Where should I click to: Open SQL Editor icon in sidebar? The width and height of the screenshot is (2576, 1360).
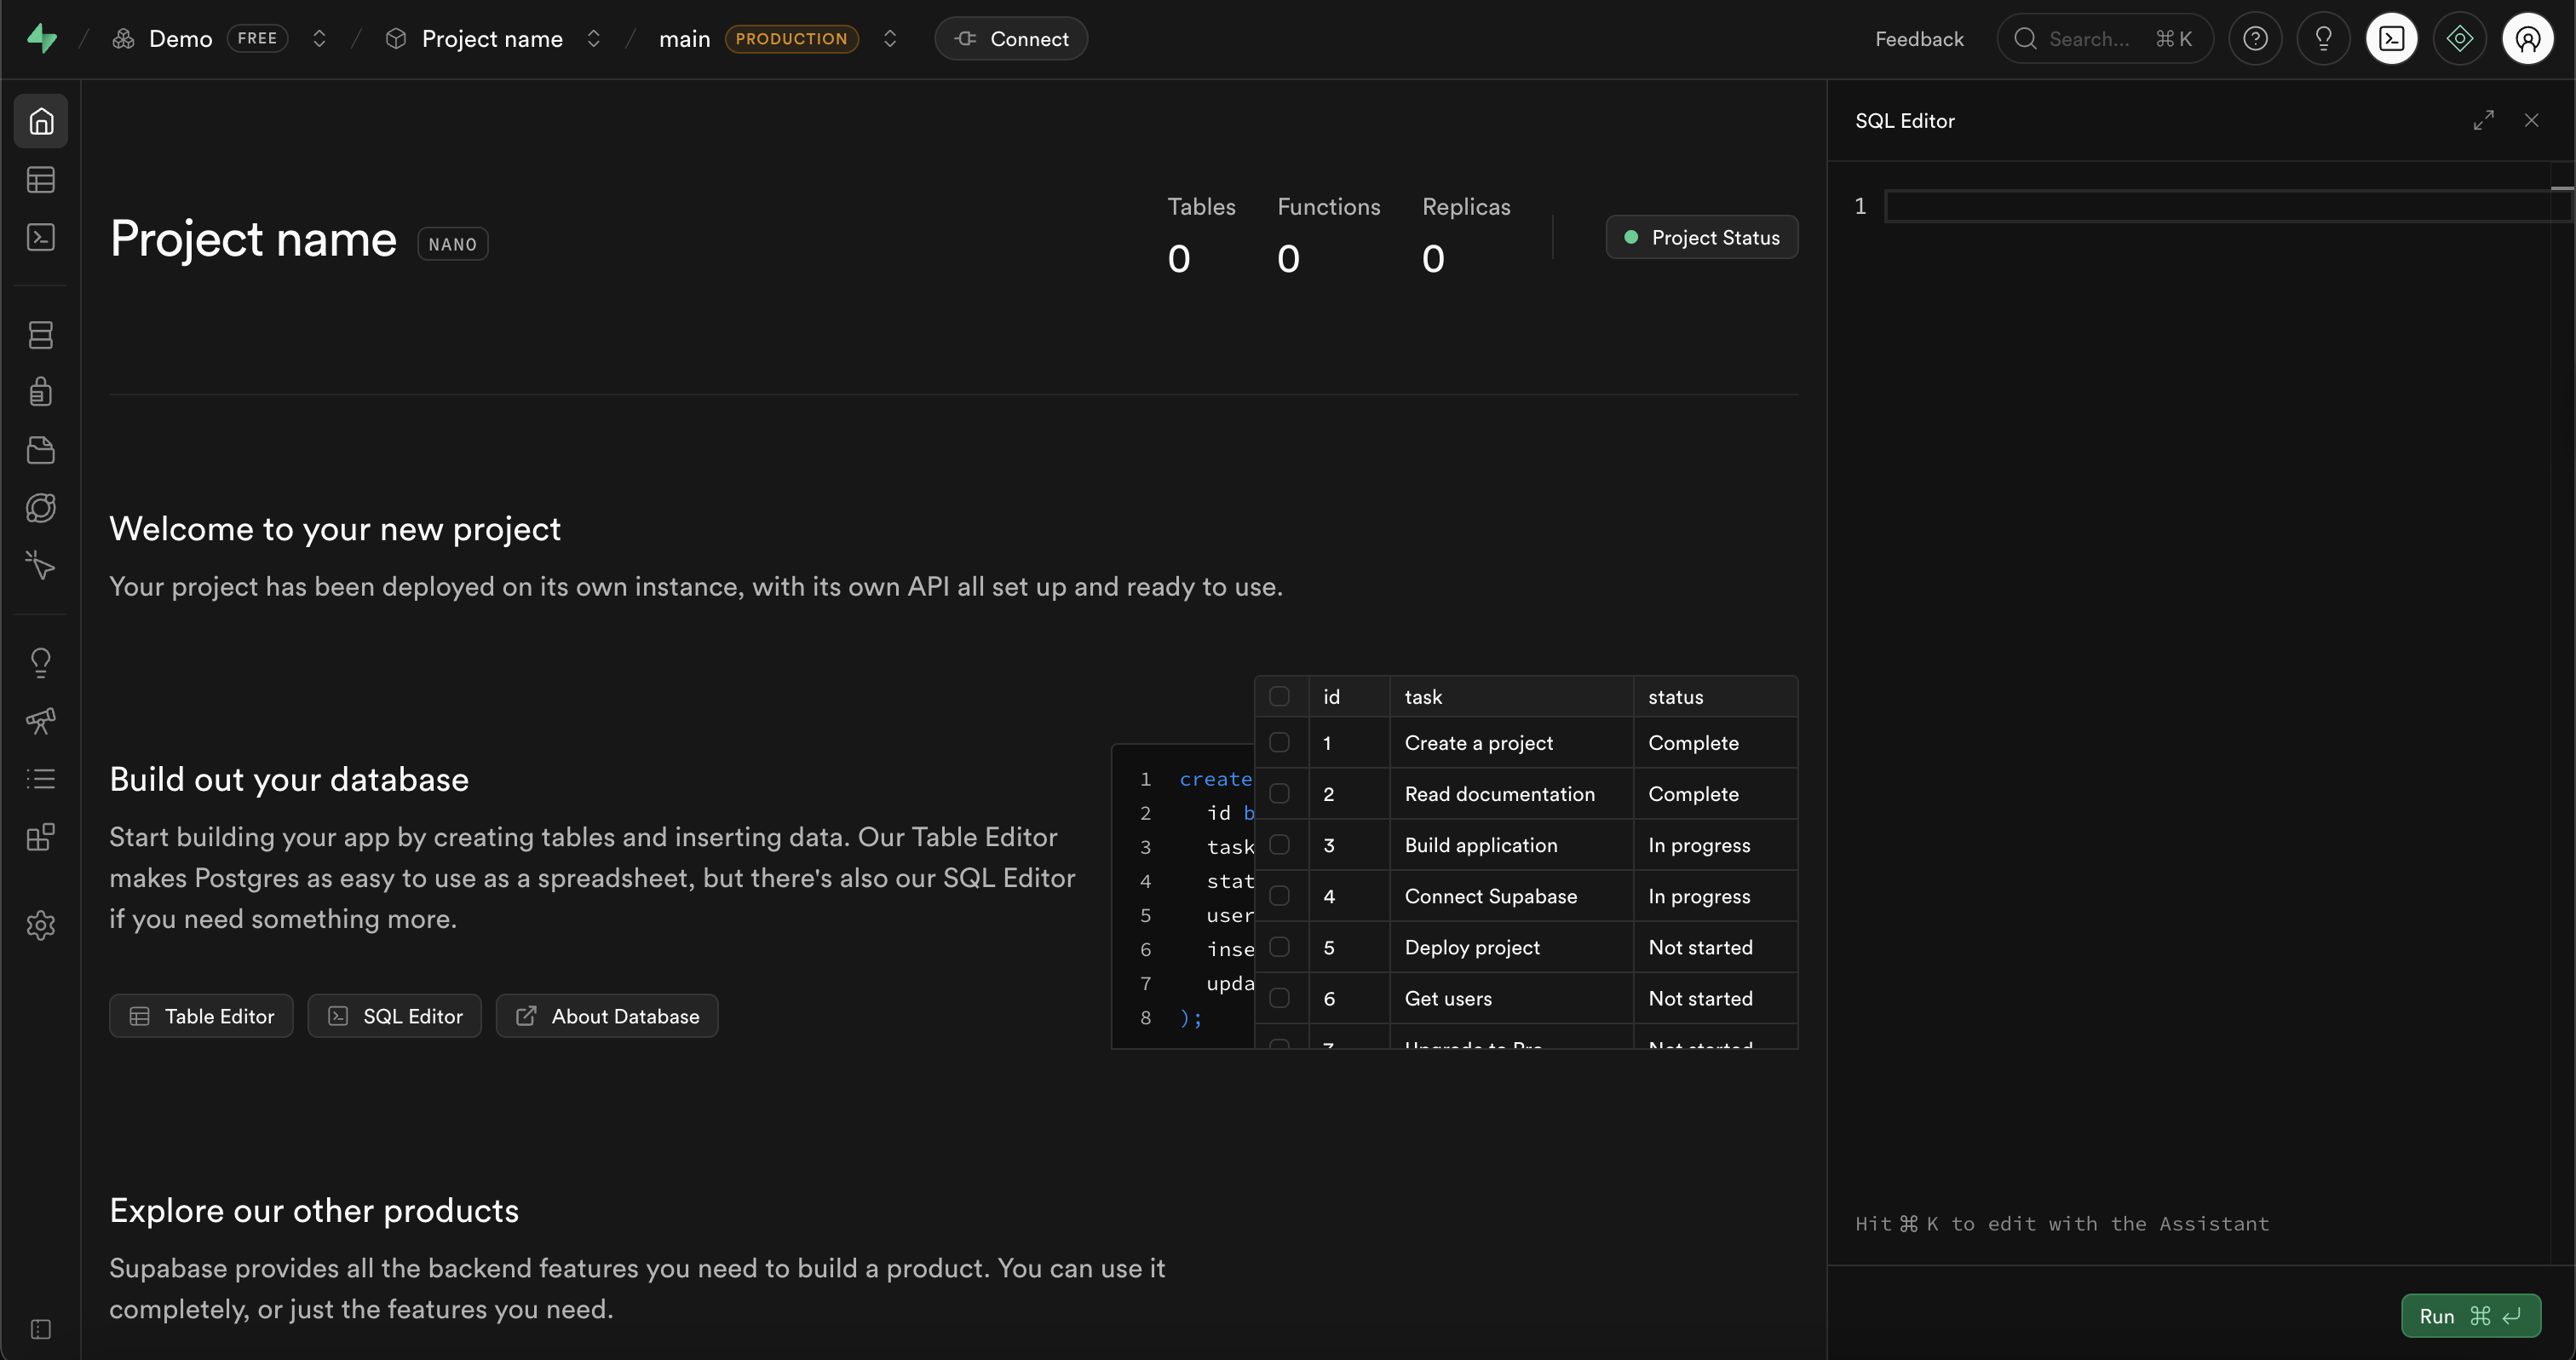[41, 237]
